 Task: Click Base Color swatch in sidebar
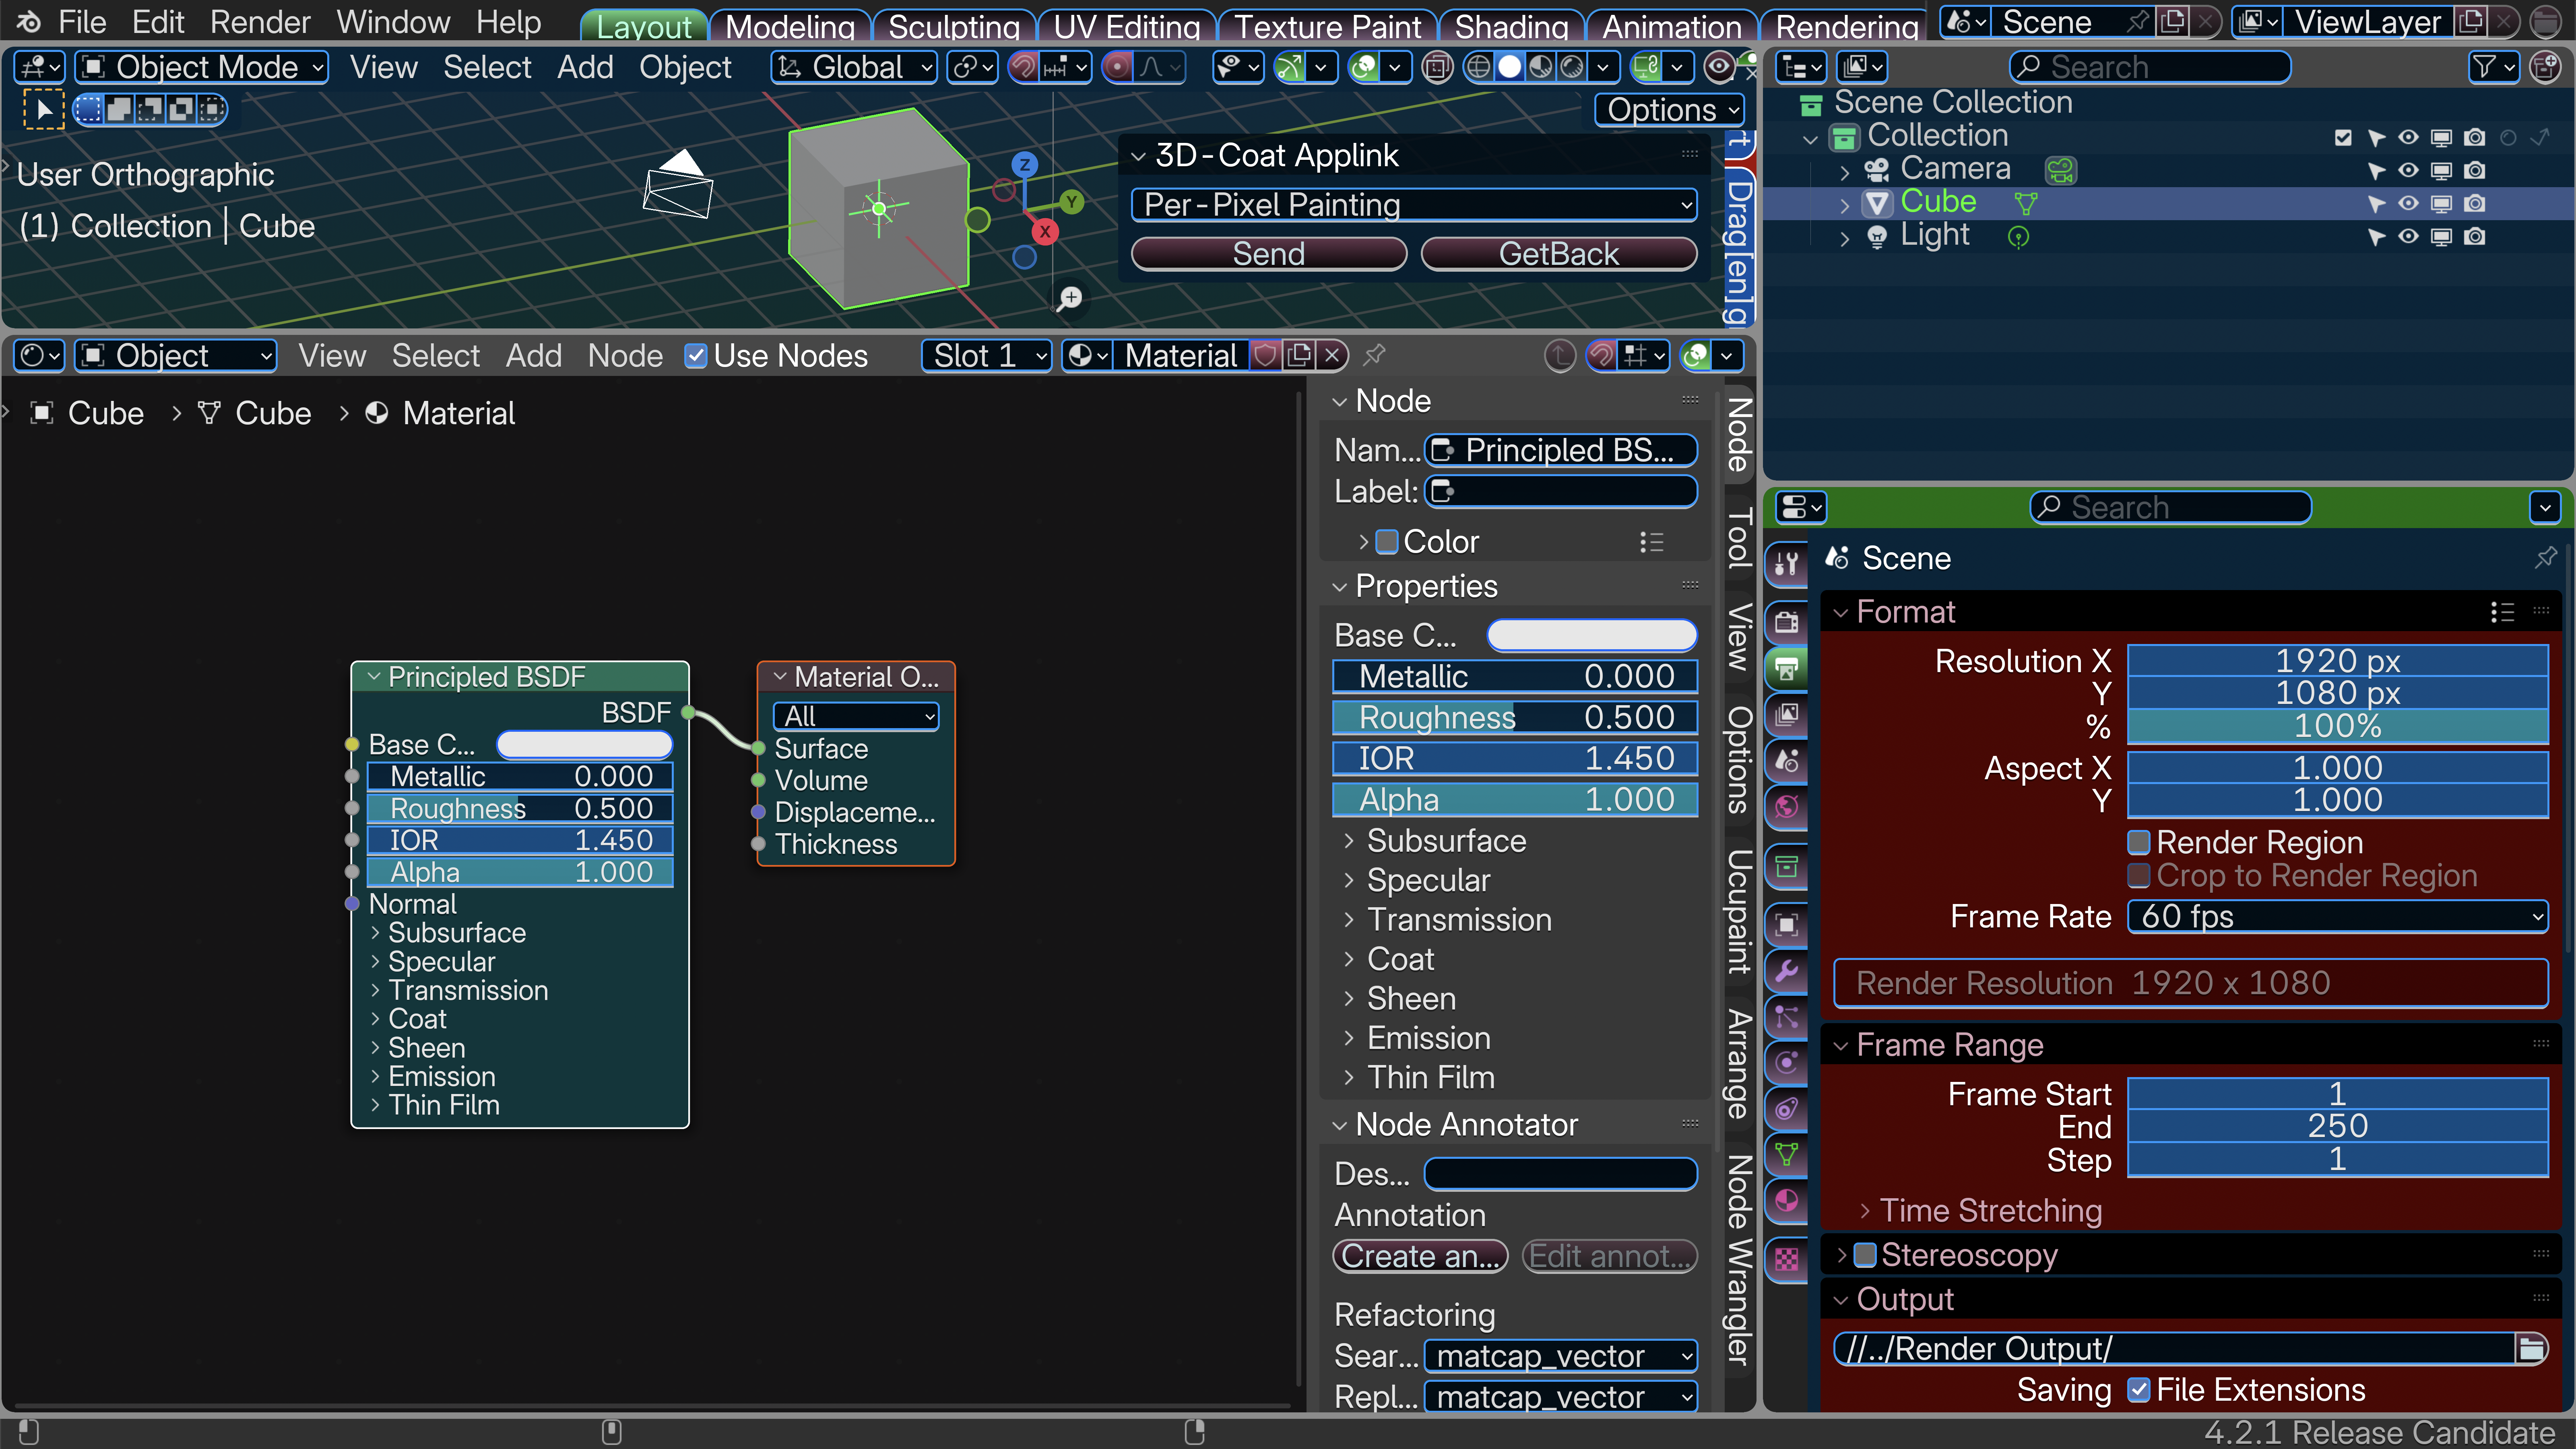pos(1592,636)
